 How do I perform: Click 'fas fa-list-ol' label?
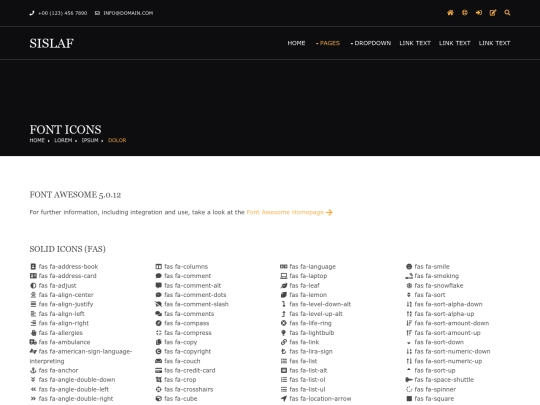point(307,380)
